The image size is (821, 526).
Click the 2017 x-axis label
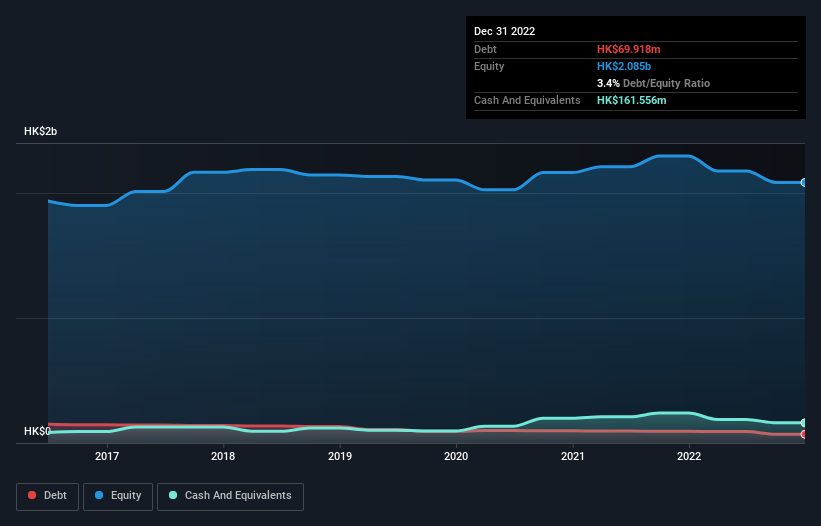[107, 456]
